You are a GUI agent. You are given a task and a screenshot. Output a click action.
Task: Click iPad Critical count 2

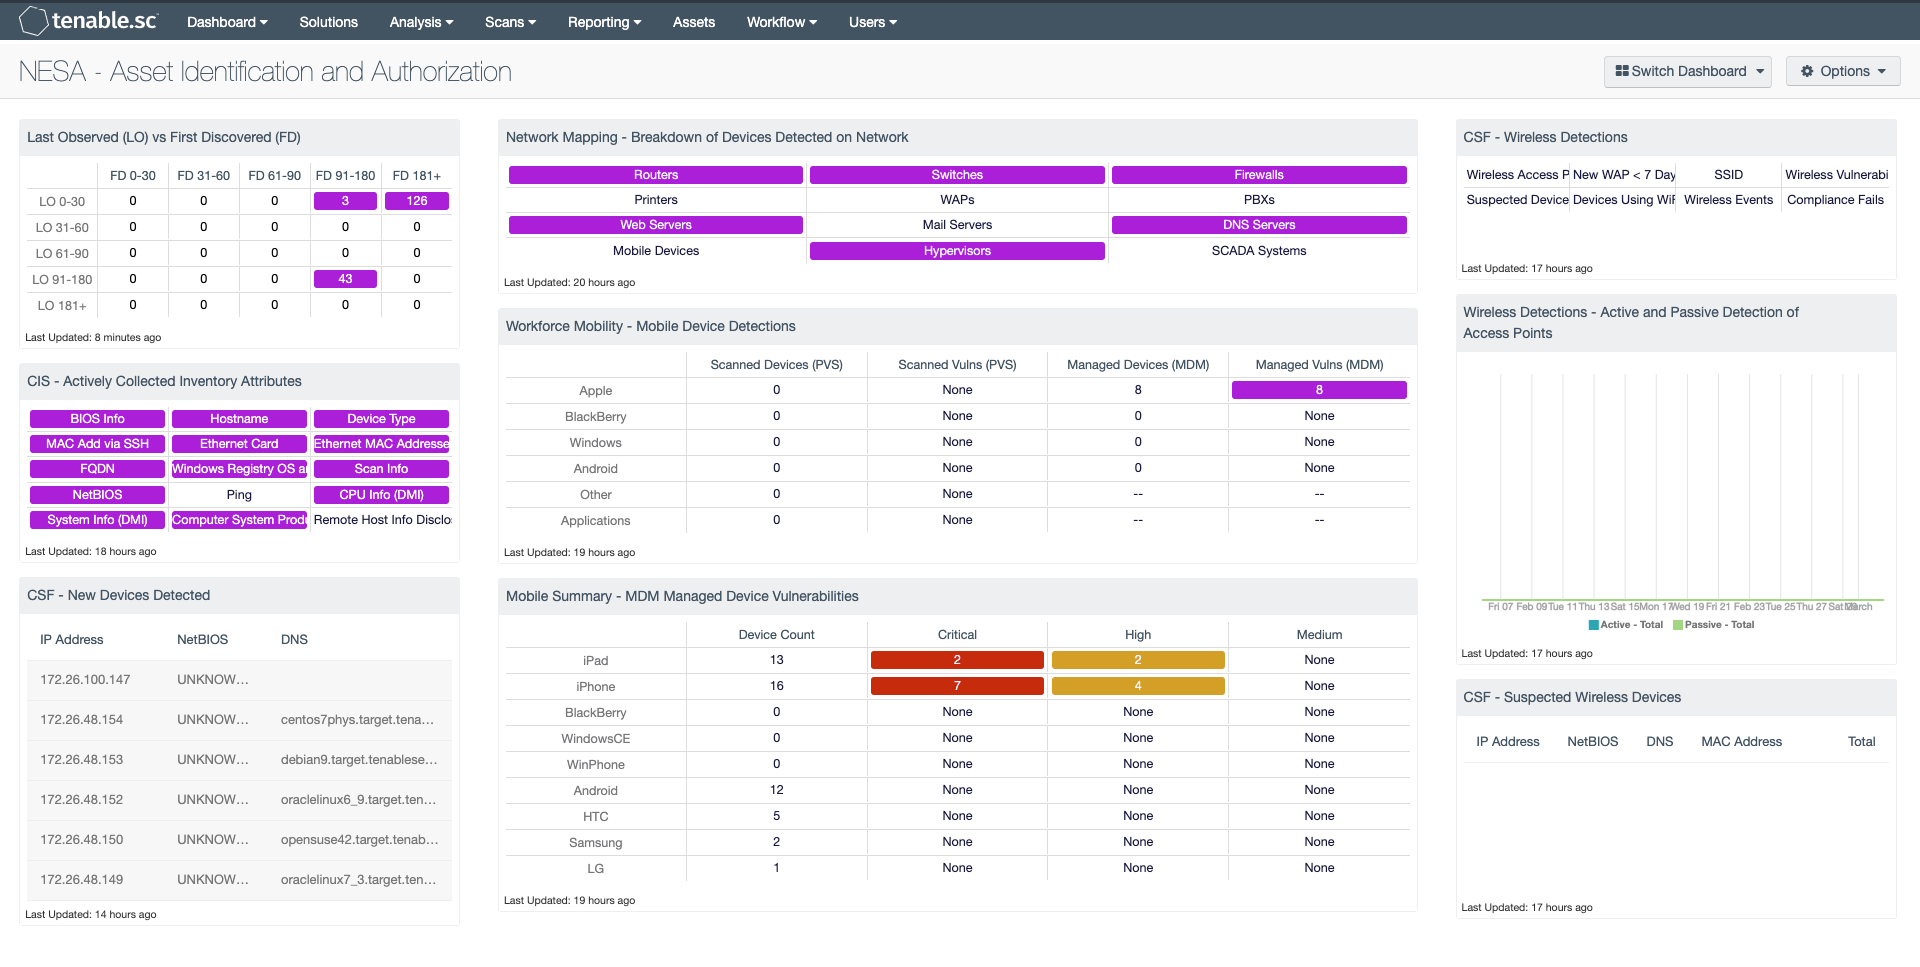pos(957,660)
